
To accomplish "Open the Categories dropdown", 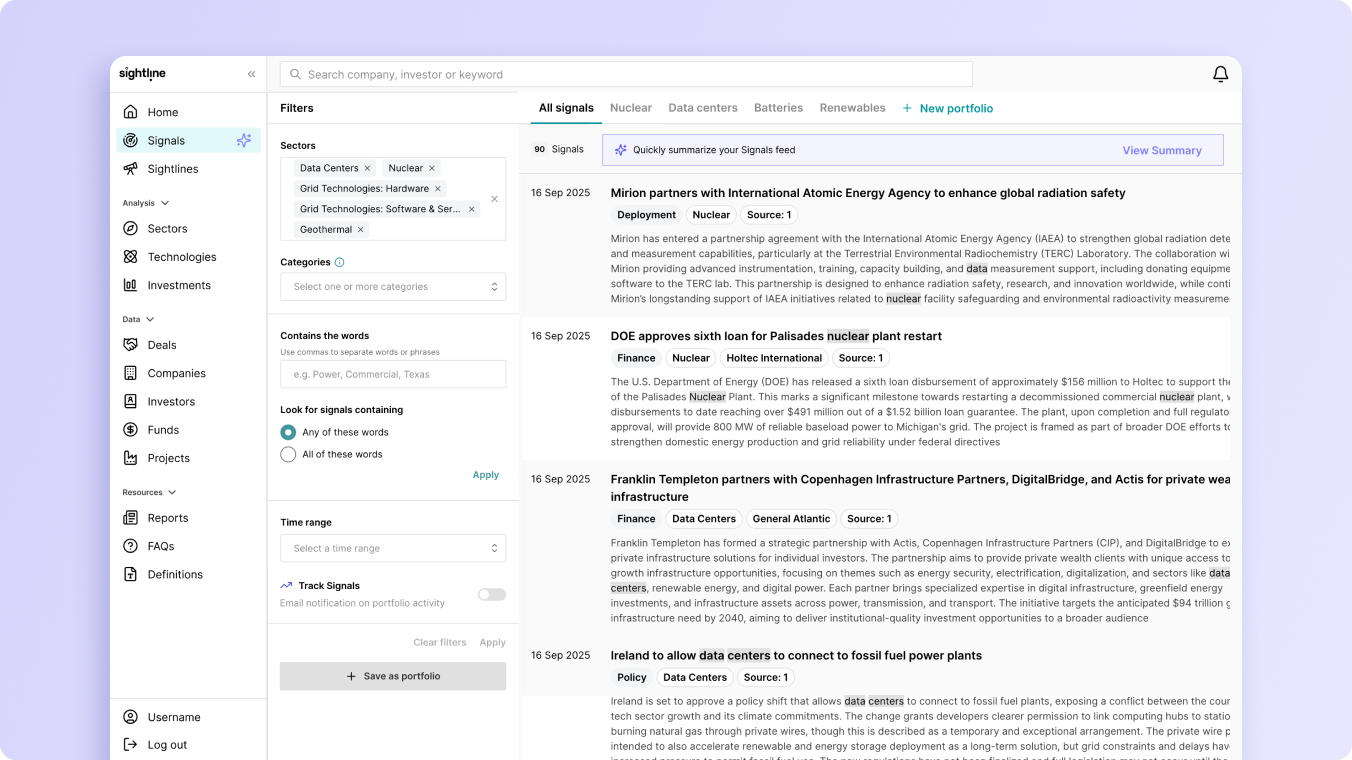I will [393, 287].
